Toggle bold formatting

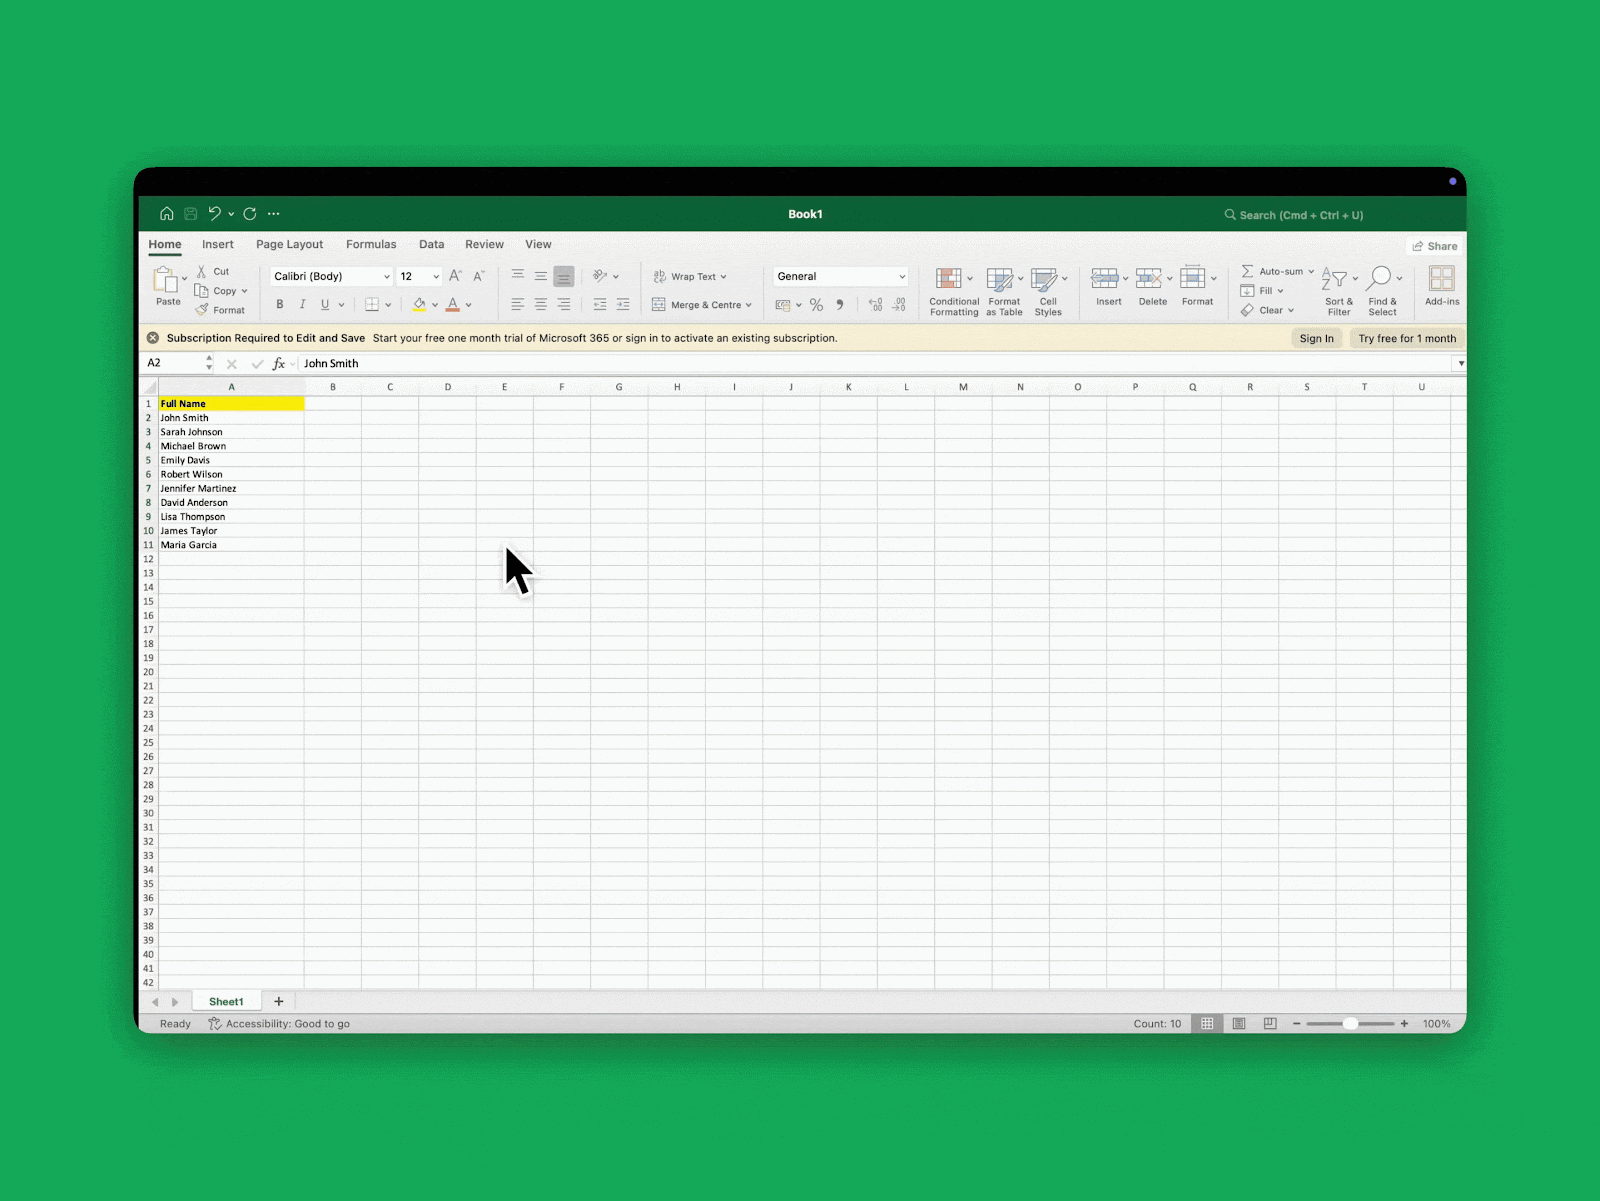coord(280,304)
